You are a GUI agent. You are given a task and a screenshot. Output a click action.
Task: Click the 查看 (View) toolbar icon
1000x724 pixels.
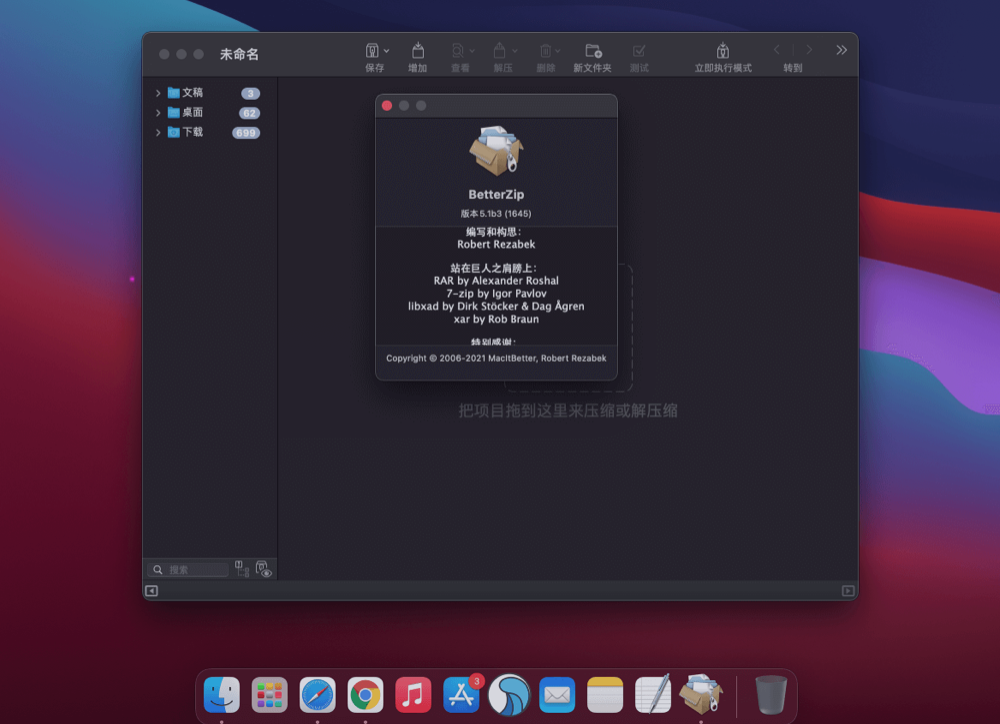click(457, 51)
